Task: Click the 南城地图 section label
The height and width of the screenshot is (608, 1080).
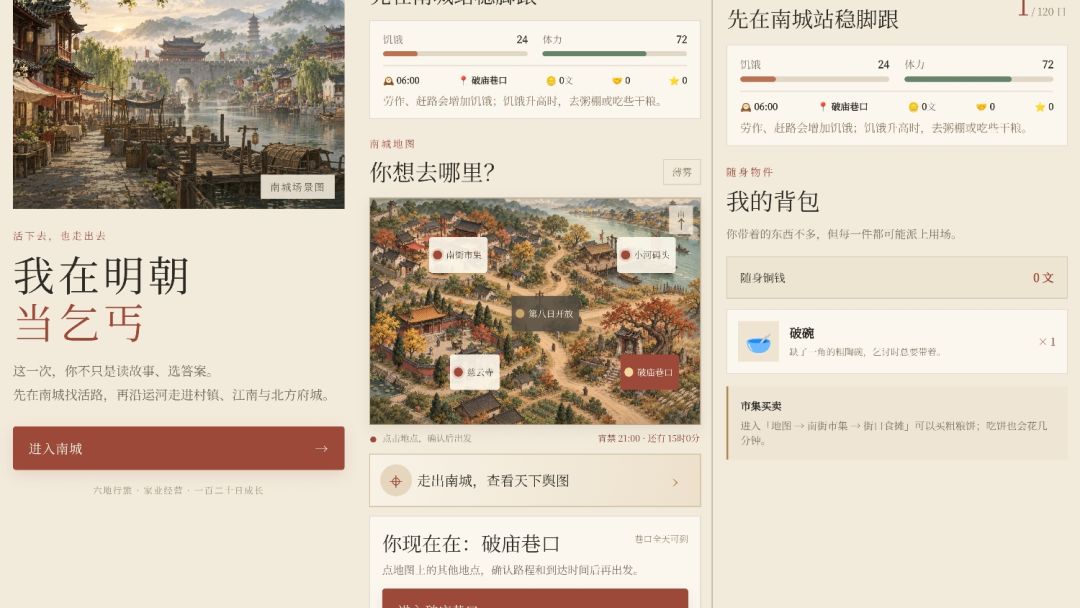Action: [x=393, y=144]
